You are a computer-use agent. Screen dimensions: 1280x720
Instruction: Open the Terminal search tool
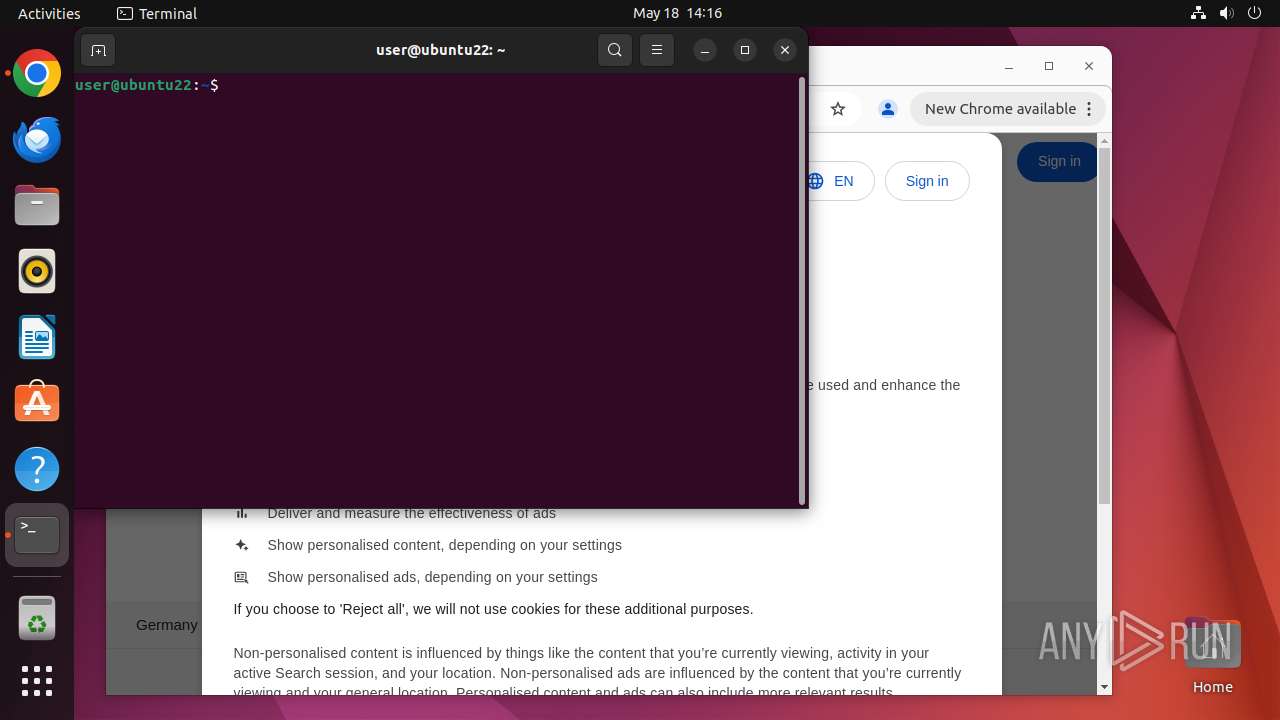click(x=615, y=50)
